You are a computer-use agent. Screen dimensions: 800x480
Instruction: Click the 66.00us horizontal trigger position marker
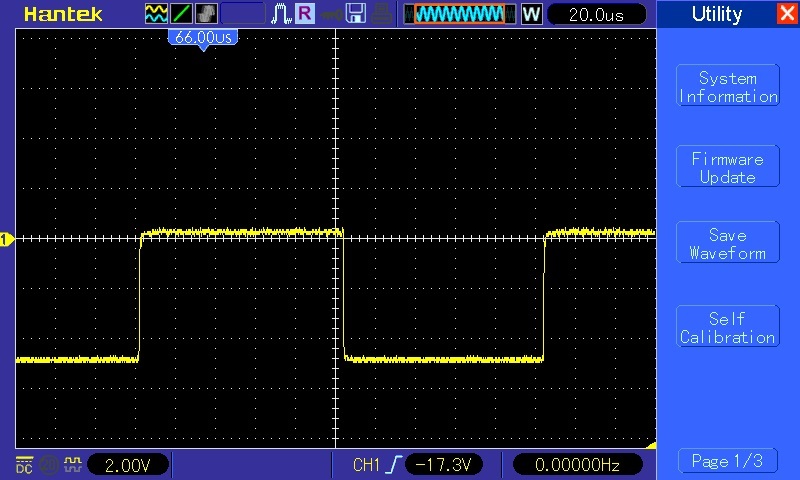point(203,37)
